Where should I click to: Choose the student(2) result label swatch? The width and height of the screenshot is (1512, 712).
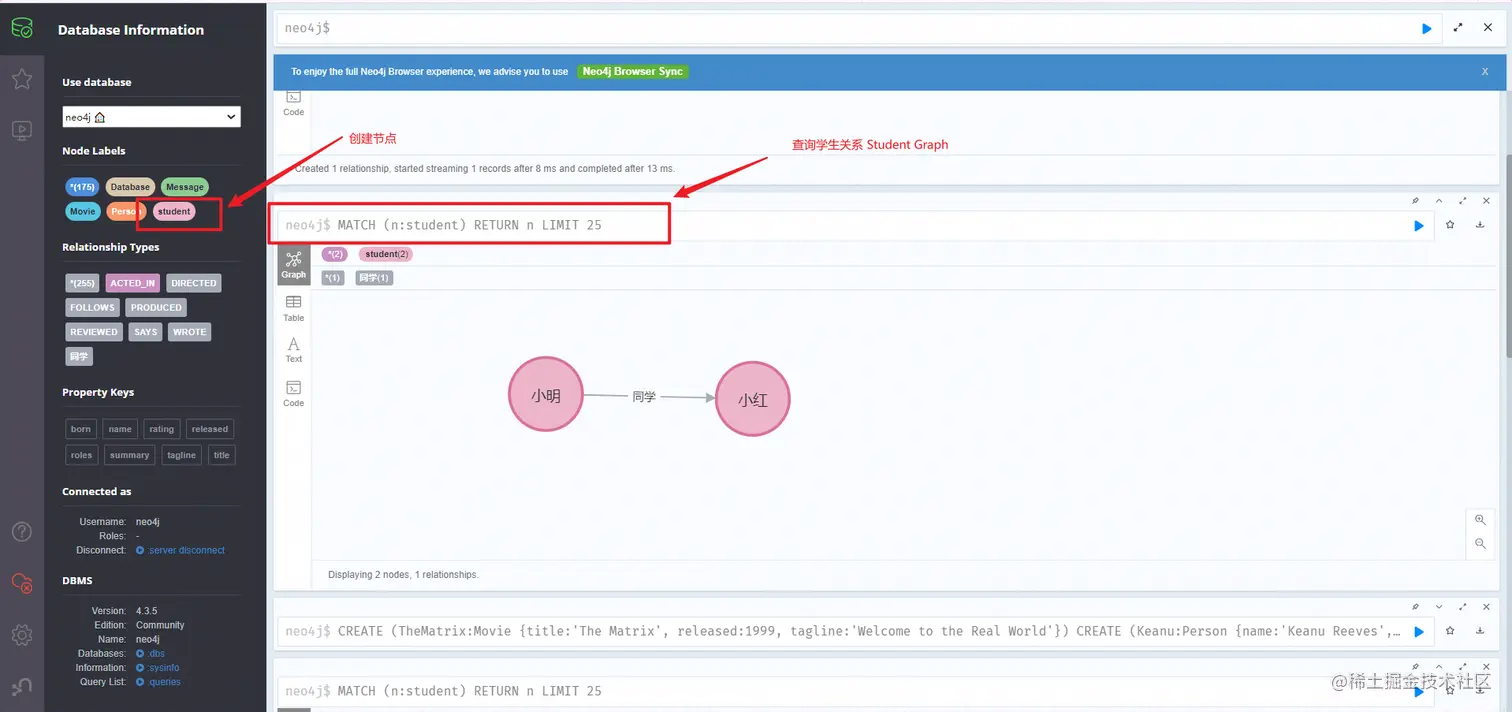click(x=385, y=254)
